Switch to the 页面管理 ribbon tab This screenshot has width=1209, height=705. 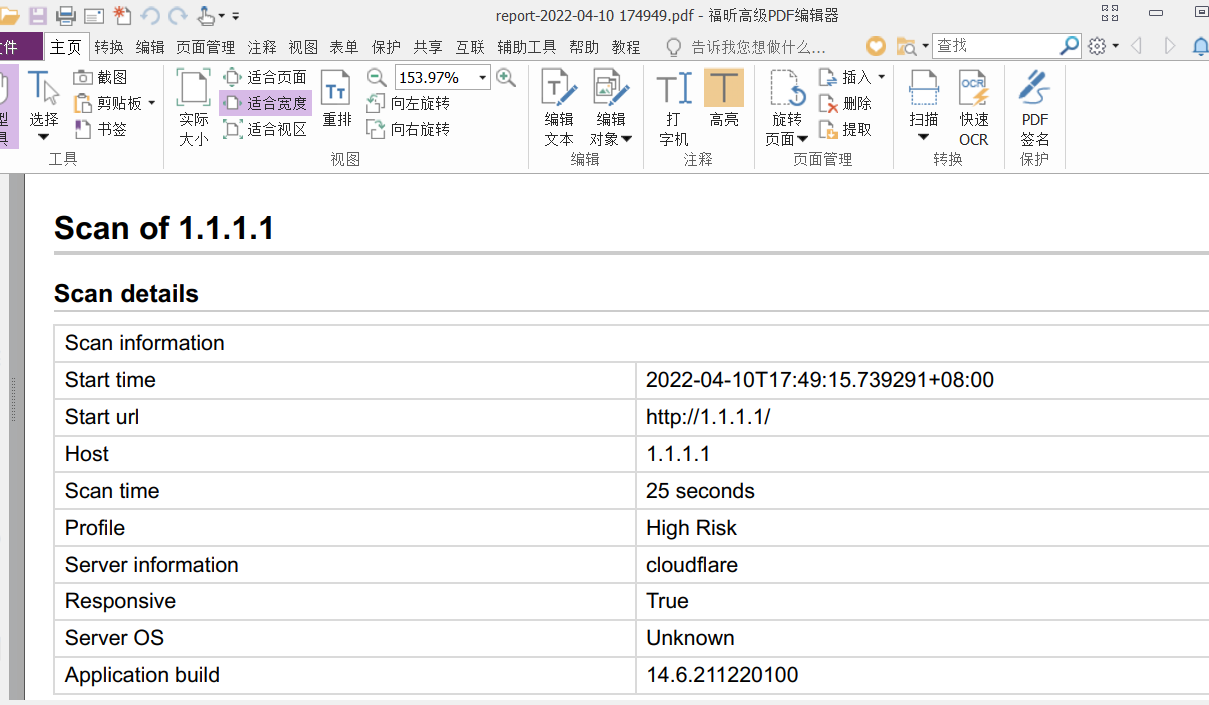(206, 46)
